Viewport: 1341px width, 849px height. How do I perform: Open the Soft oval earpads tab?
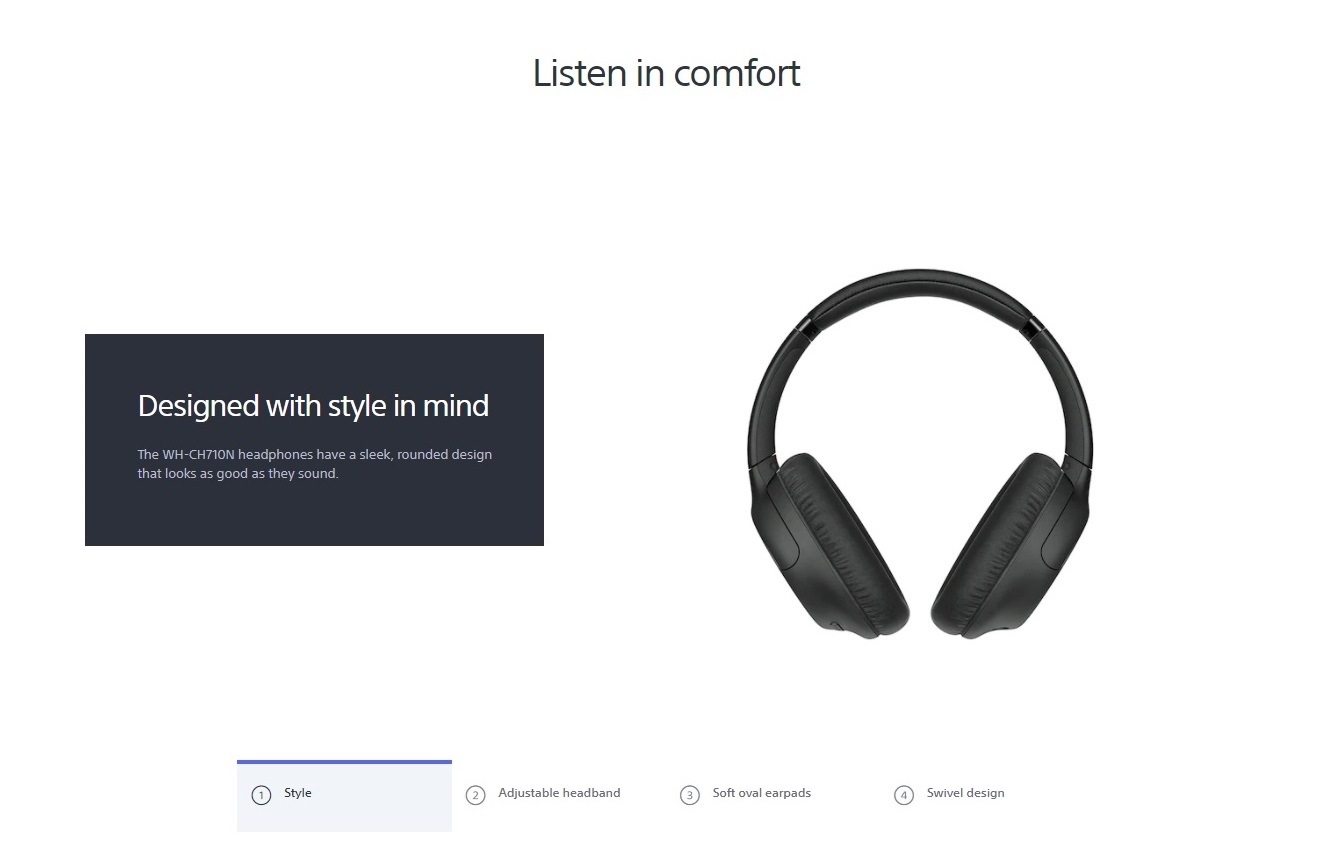762,793
